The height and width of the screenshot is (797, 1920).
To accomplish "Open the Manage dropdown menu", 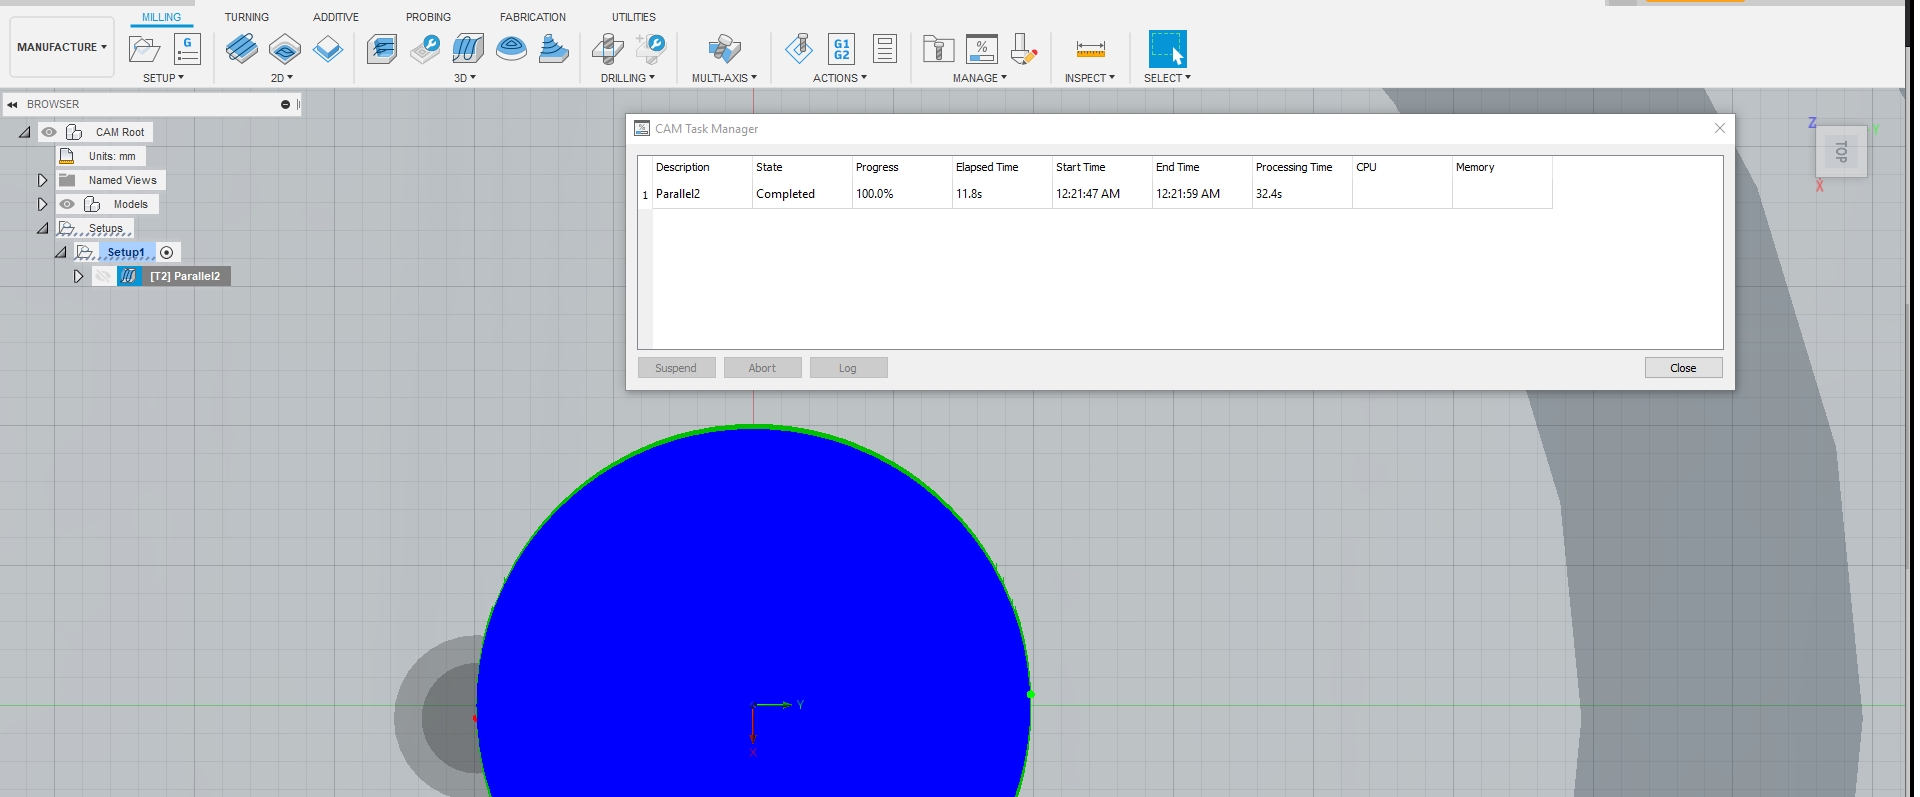I will (980, 78).
